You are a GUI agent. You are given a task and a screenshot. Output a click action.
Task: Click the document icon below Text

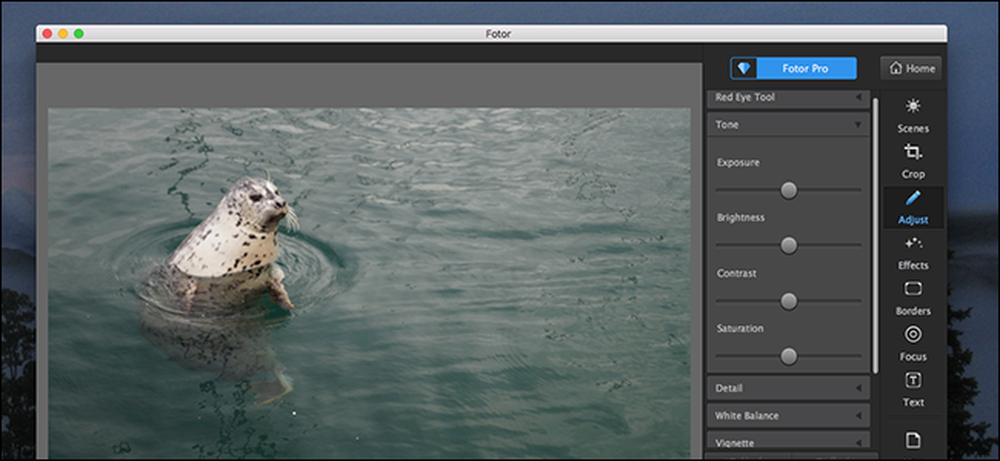[x=913, y=440]
